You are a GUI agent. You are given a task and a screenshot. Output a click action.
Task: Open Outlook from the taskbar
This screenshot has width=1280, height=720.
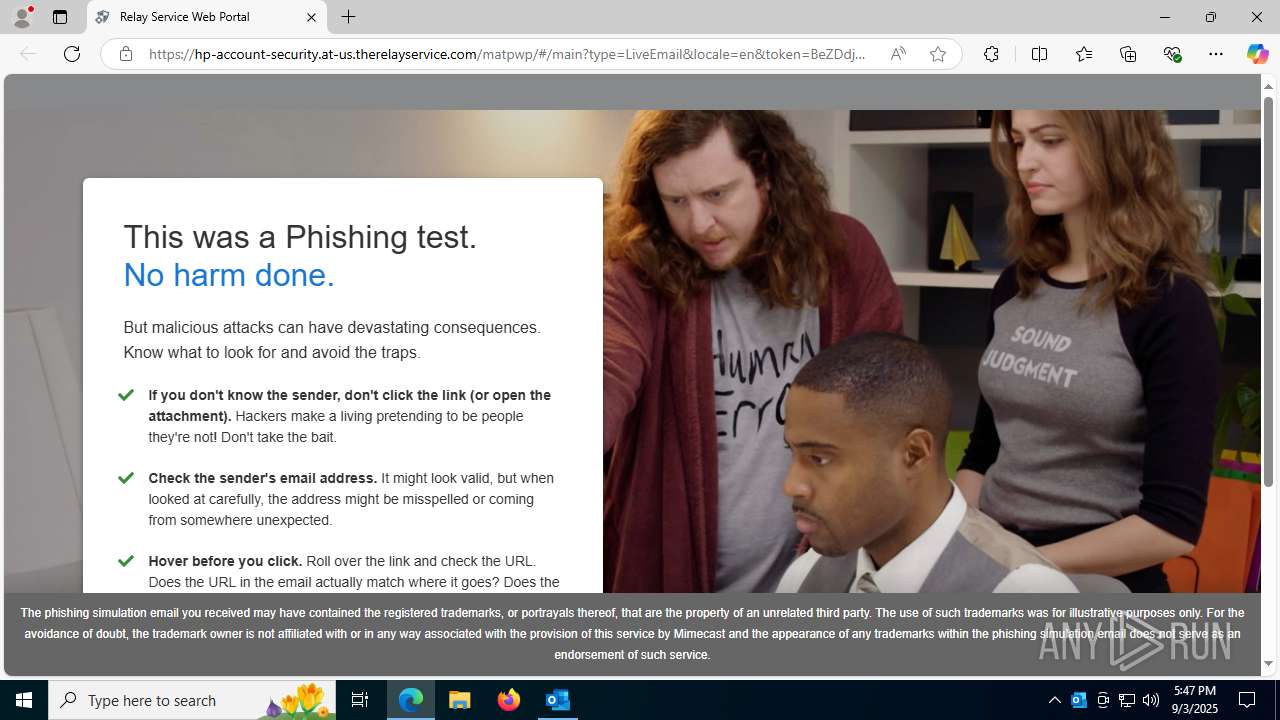click(x=558, y=700)
